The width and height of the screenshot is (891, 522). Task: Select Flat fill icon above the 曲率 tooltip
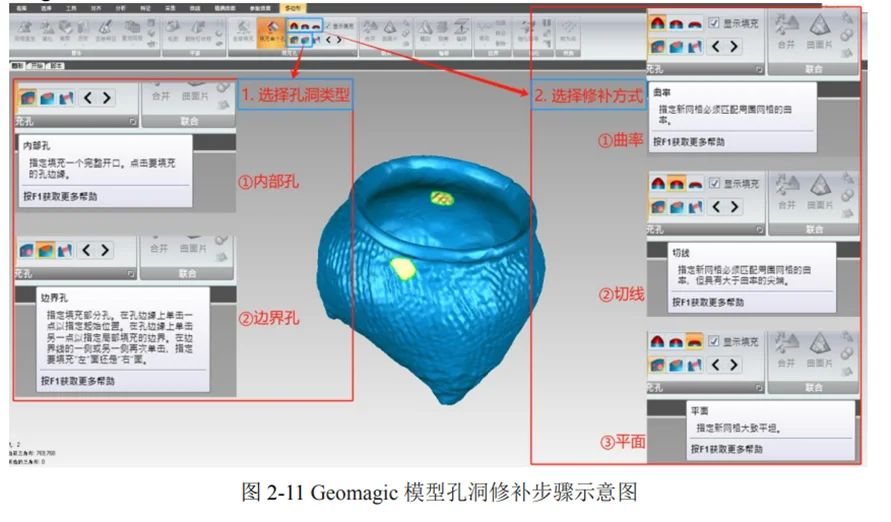click(x=694, y=23)
